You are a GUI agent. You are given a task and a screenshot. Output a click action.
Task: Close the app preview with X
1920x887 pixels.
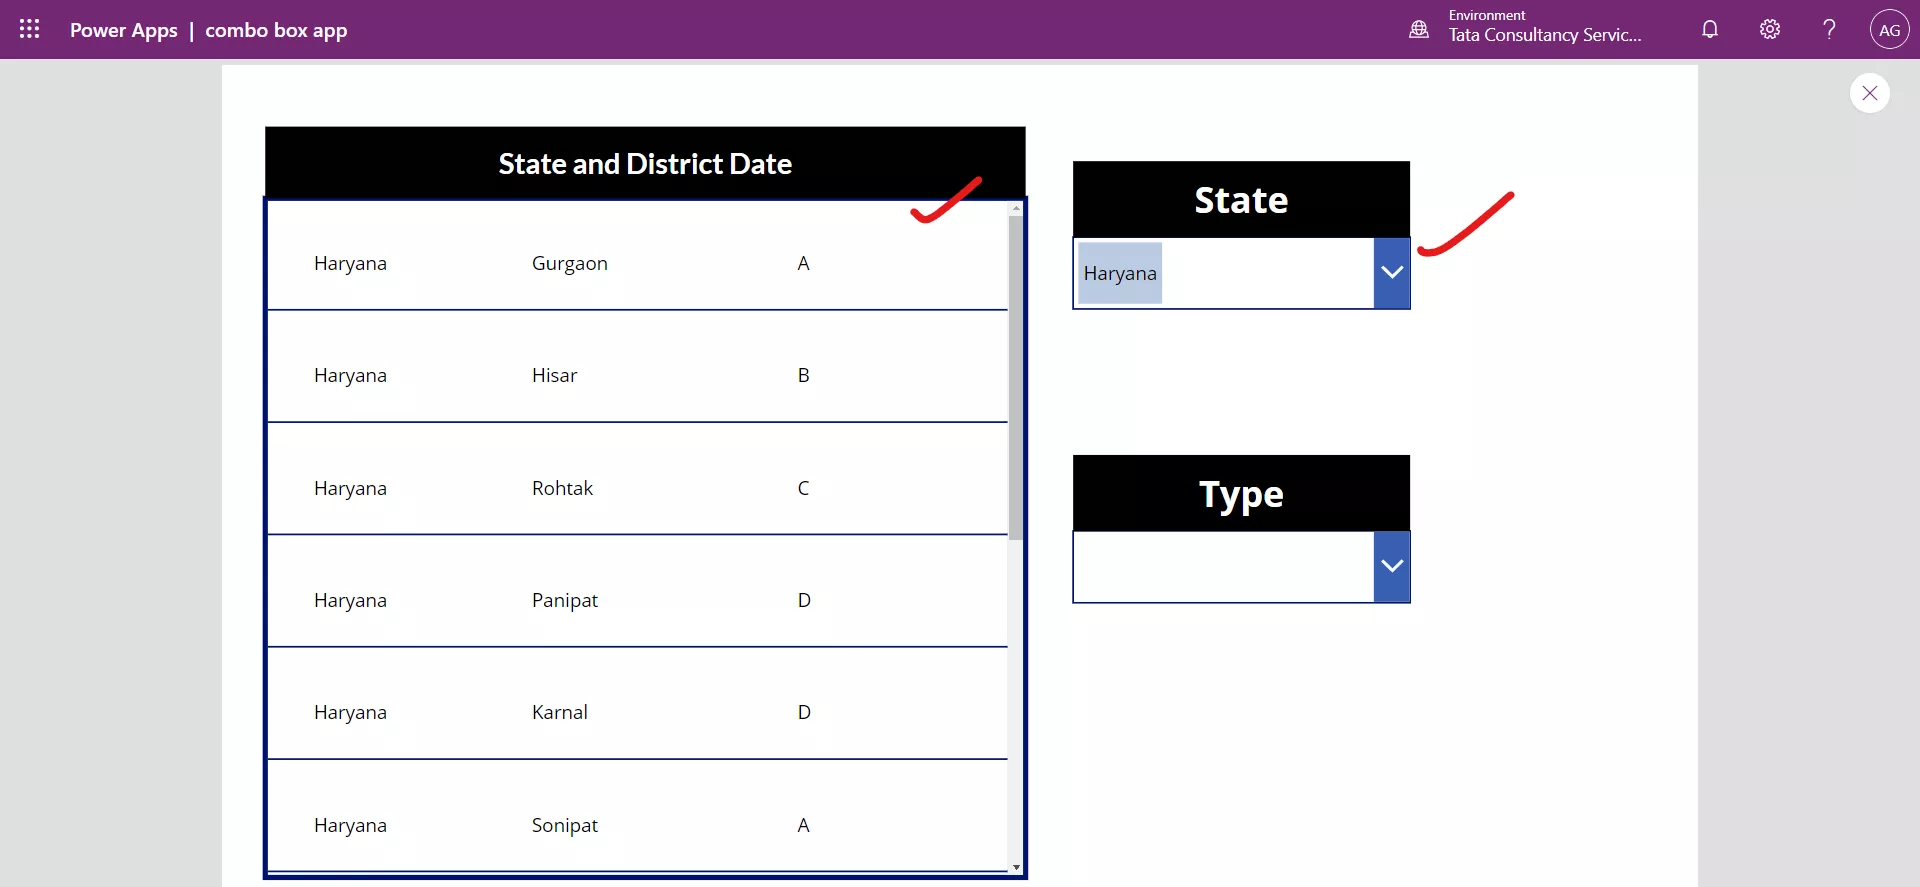[1869, 93]
